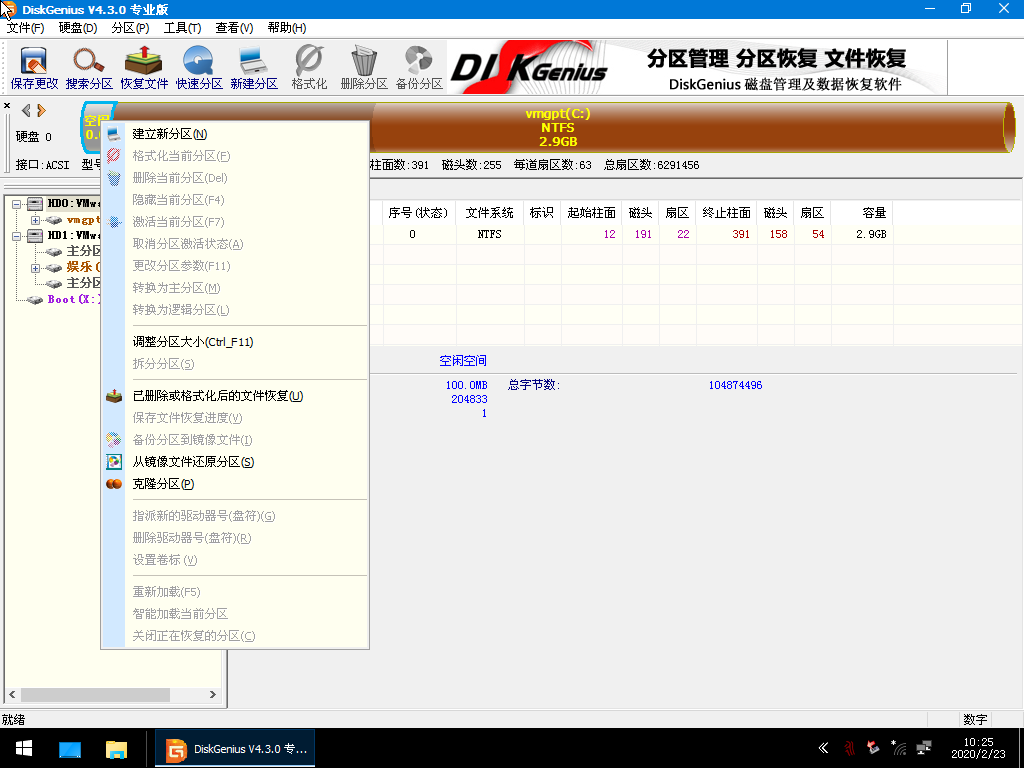The image size is (1024, 768).
Task: Choose 调整分区大小(Ctrl_F11) in context menu
Action: [x=235, y=342]
